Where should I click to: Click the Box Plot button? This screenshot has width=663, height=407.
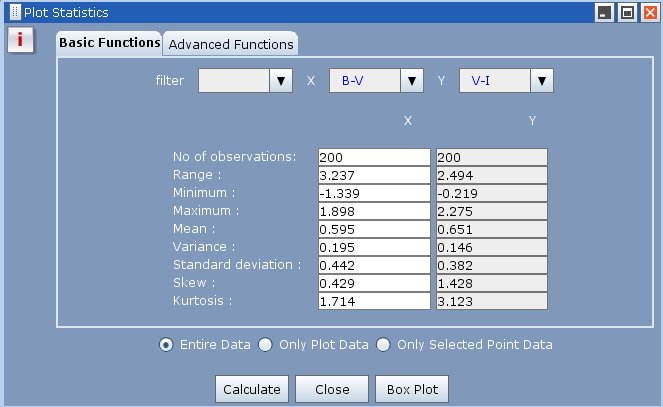pyautogui.click(x=412, y=389)
